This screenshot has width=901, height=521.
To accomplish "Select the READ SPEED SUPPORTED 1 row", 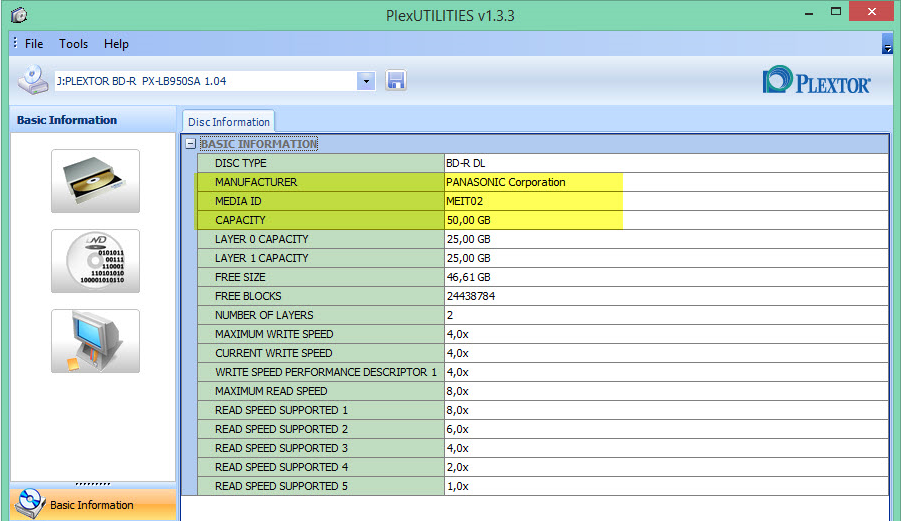I will point(543,410).
